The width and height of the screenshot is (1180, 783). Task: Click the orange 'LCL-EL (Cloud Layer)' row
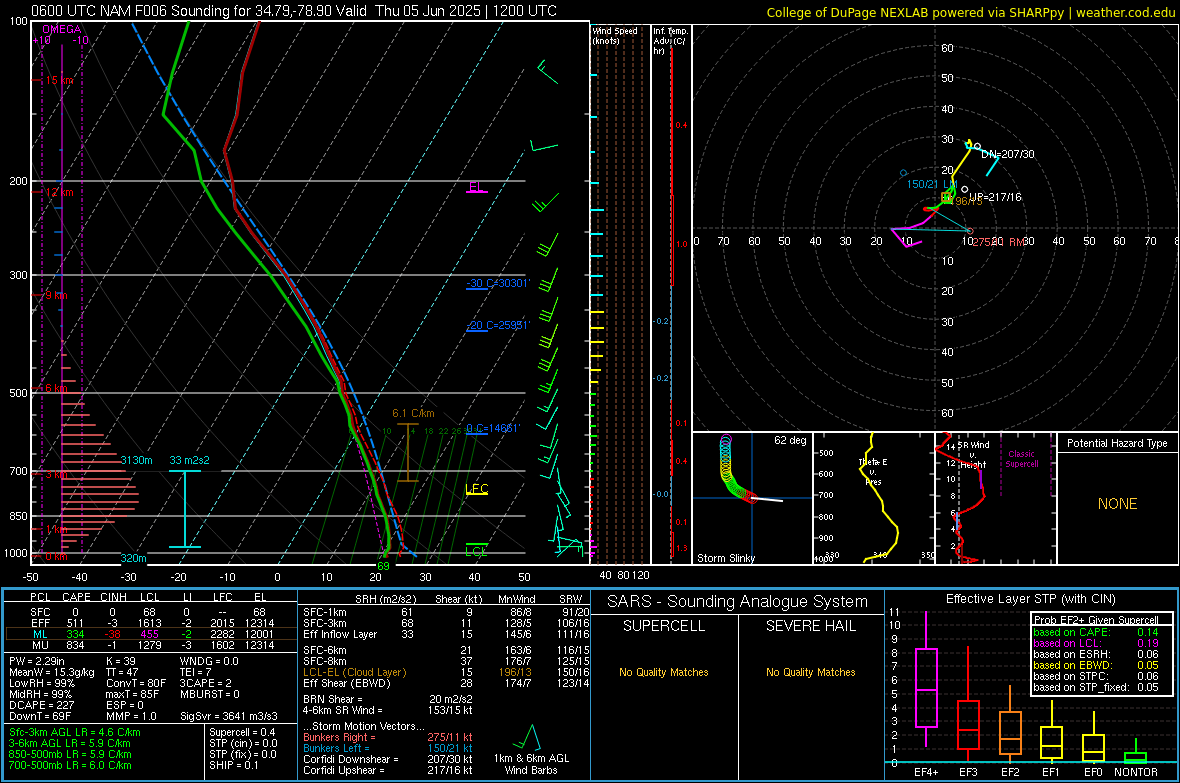(446, 672)
